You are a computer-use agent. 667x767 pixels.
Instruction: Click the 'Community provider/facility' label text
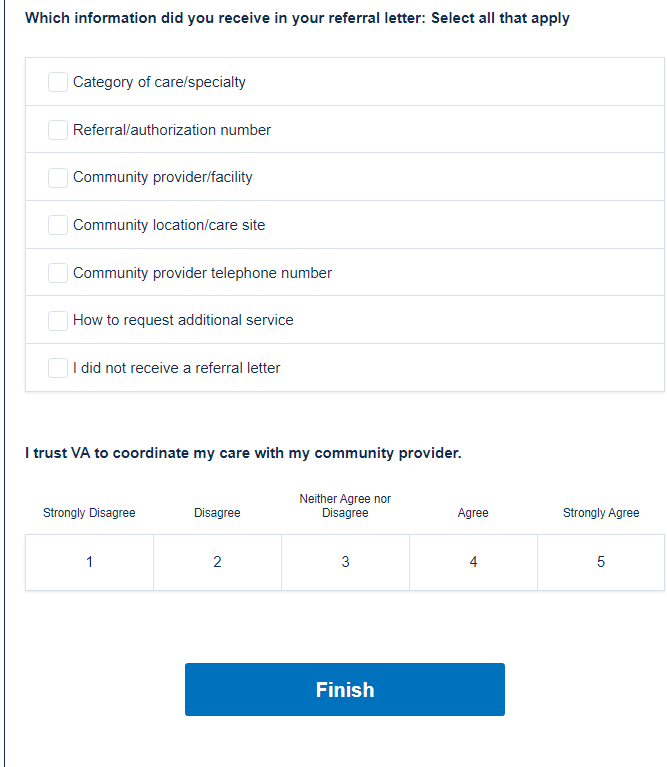(163, 177)
